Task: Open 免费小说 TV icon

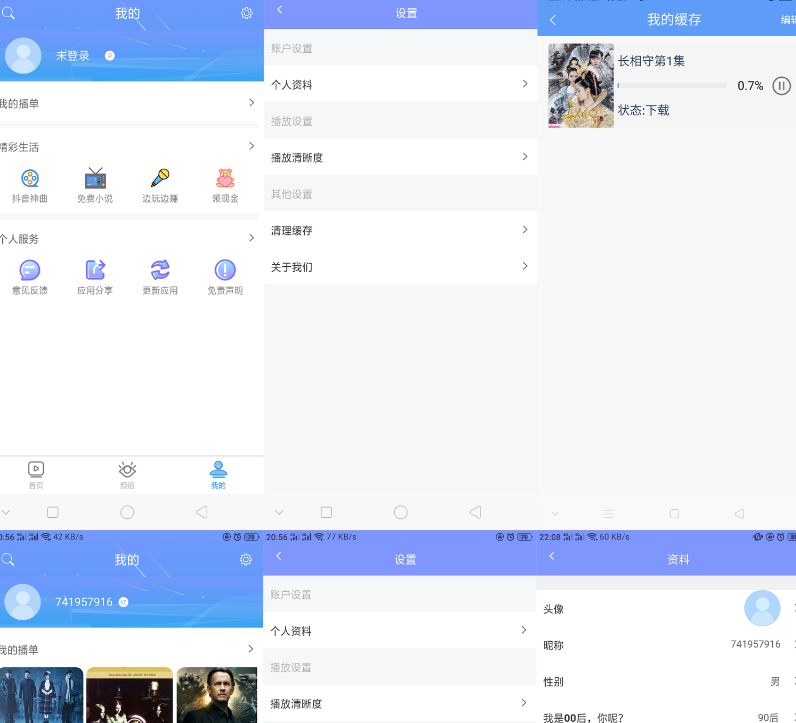Action: click(95, 178)
